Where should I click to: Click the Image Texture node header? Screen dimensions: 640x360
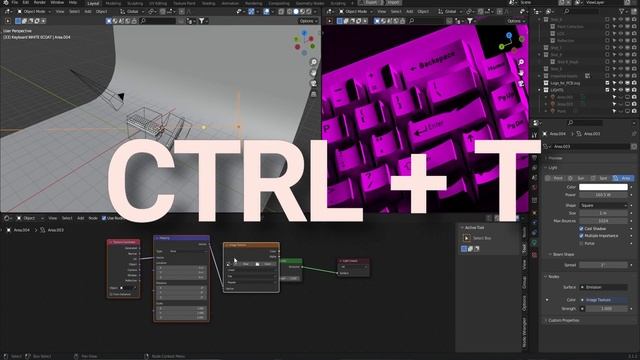point(251,245)
